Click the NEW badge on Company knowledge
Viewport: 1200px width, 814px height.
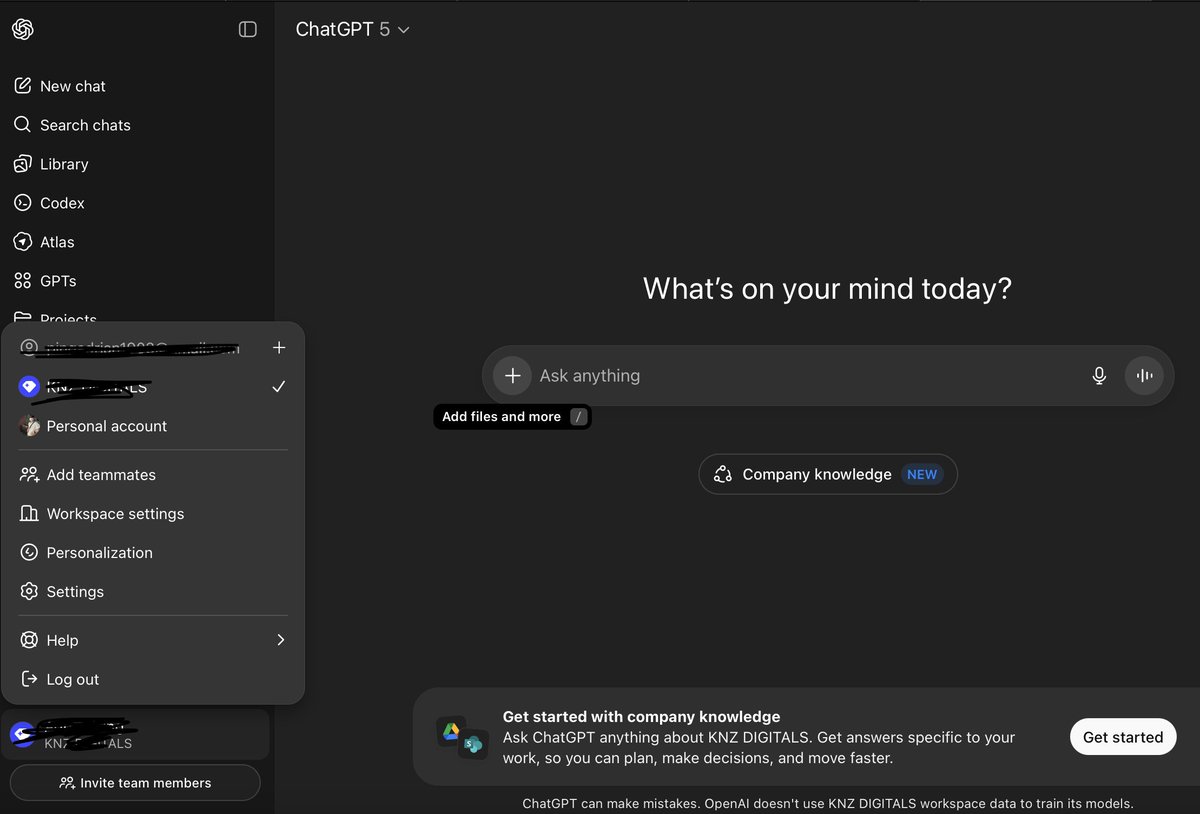[922, 475]
